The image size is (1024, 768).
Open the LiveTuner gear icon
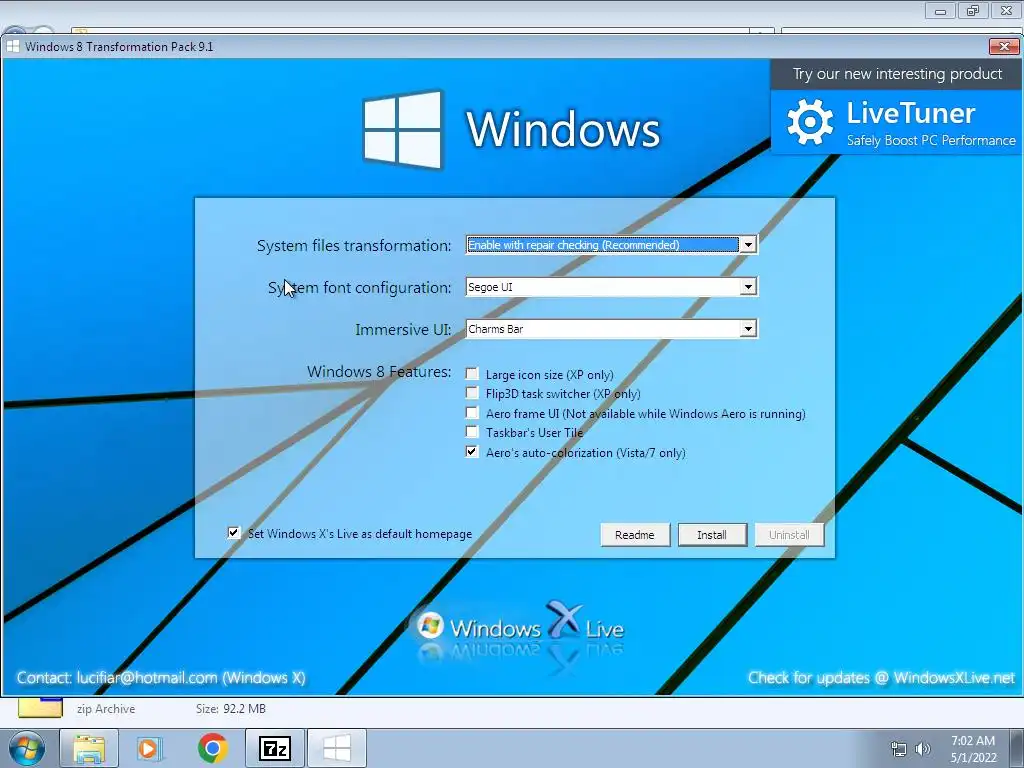pos(810,122)
